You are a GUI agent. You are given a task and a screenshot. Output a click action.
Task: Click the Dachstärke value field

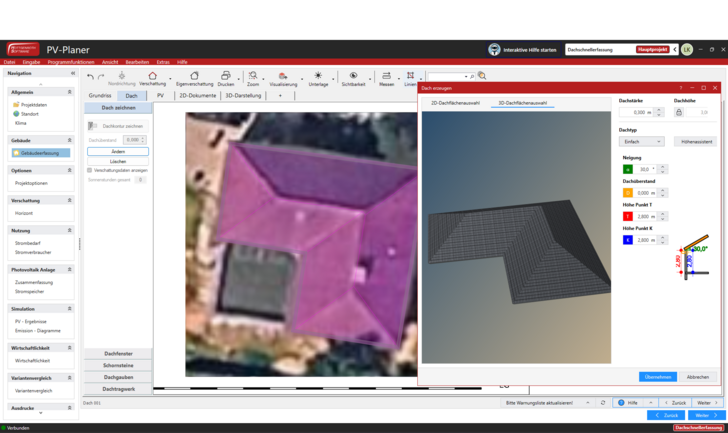tap(637, 112)
